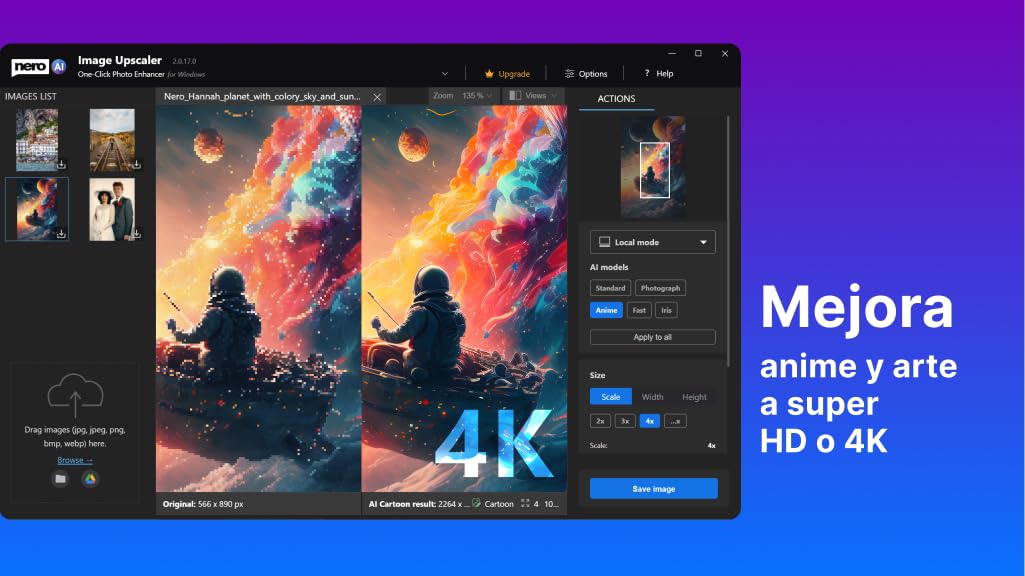1025x576 pixels.
Task: Select the coastal village thumbnail
Action: tap(37, 139)
